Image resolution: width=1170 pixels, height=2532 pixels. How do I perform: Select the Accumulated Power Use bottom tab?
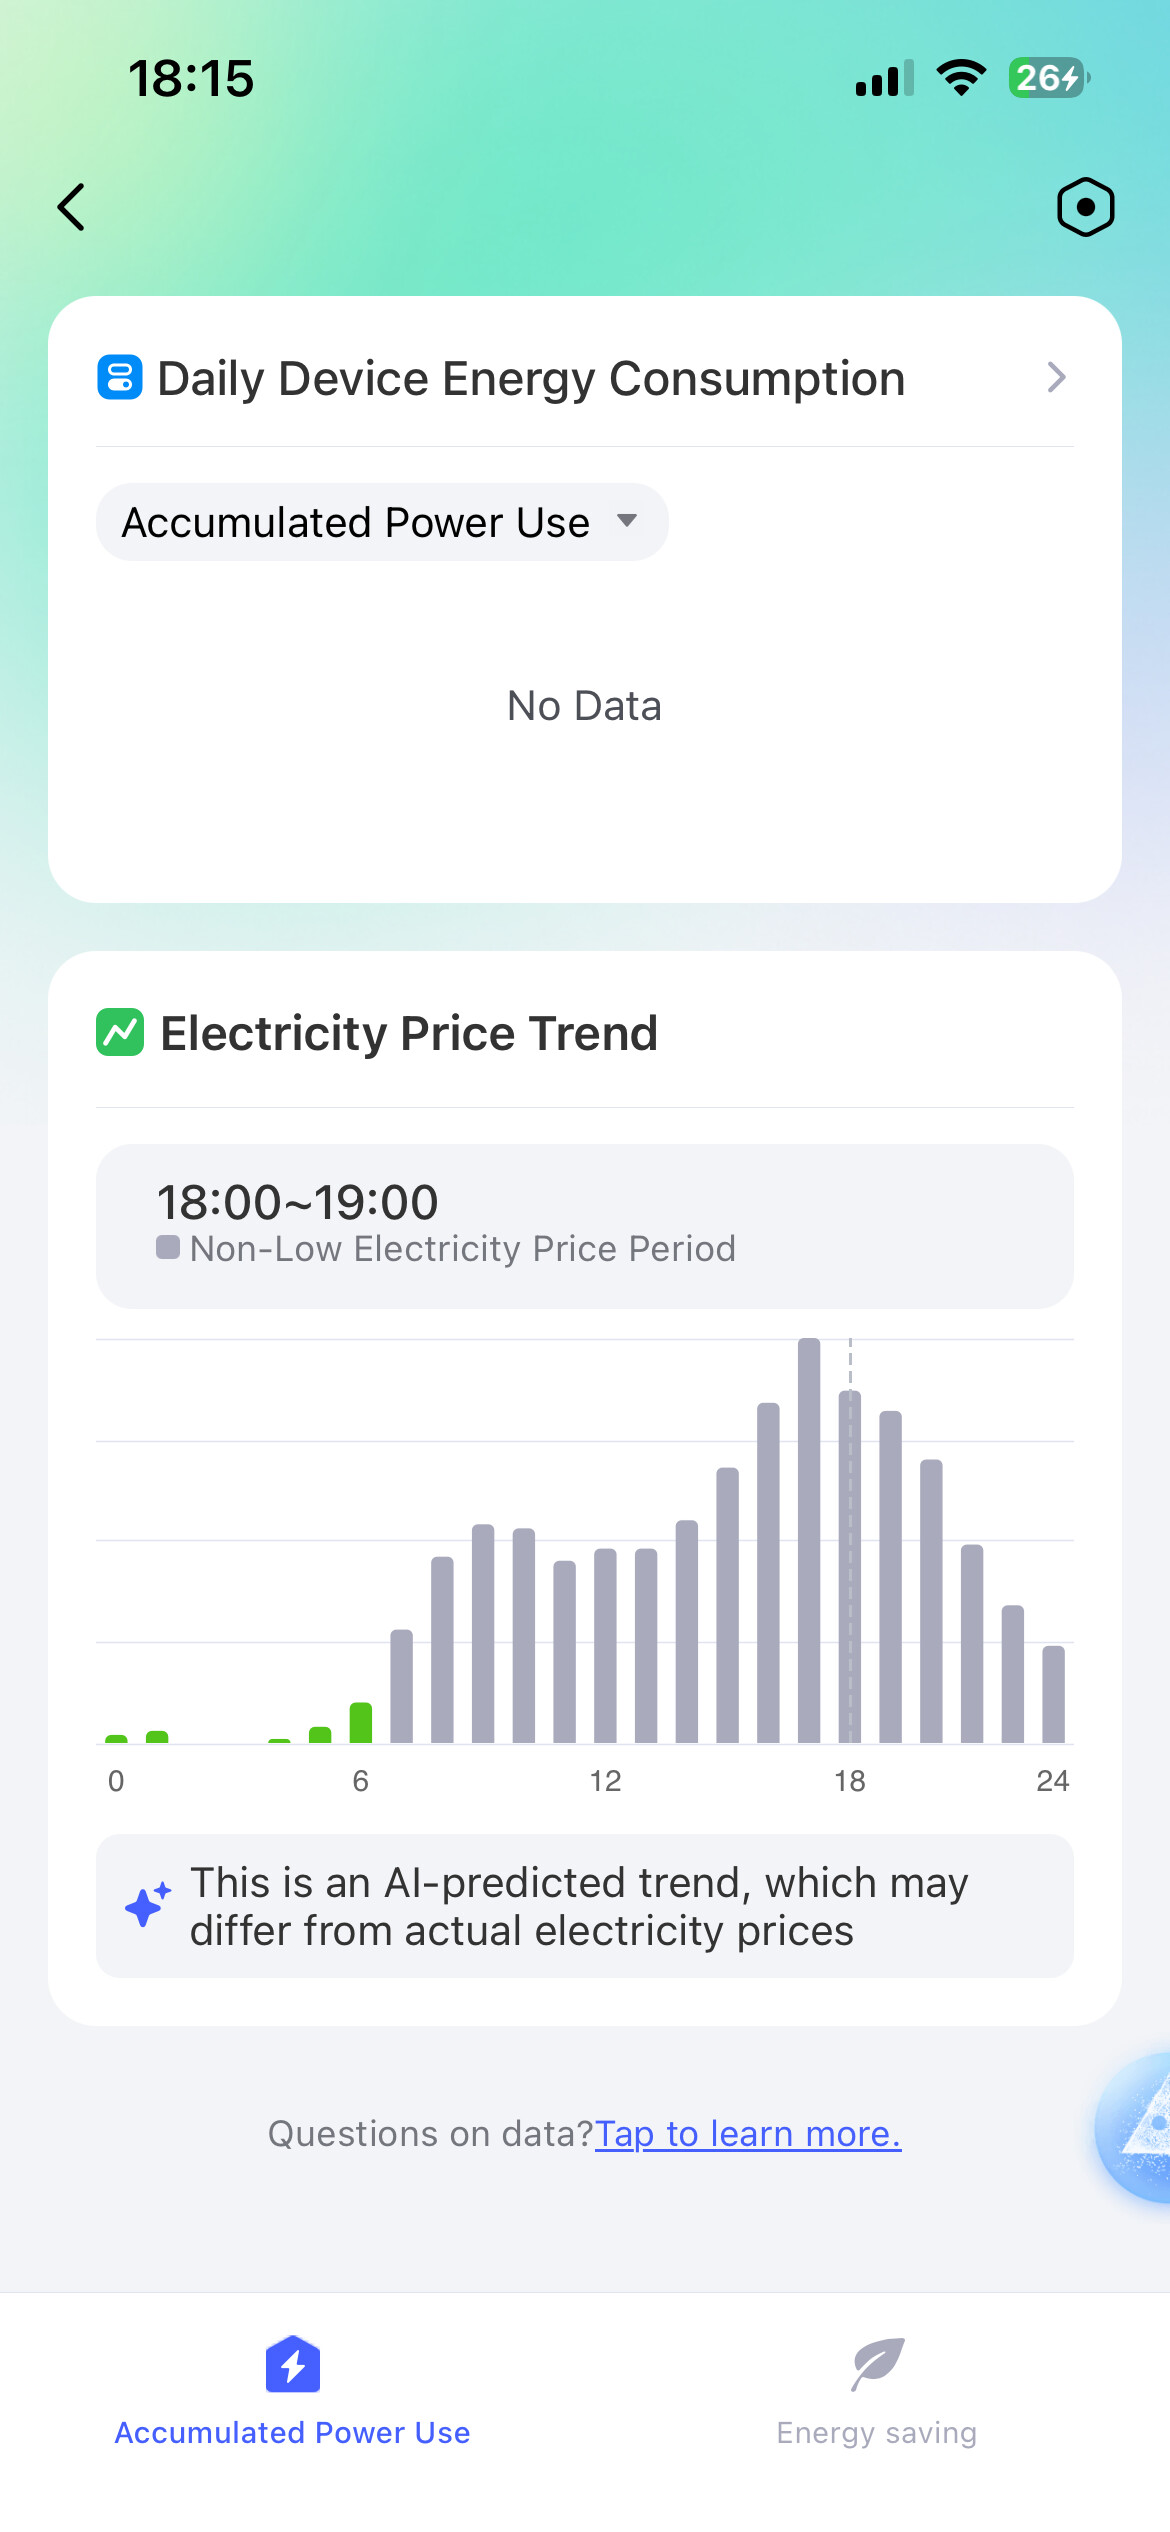(x=292, y=2432)
